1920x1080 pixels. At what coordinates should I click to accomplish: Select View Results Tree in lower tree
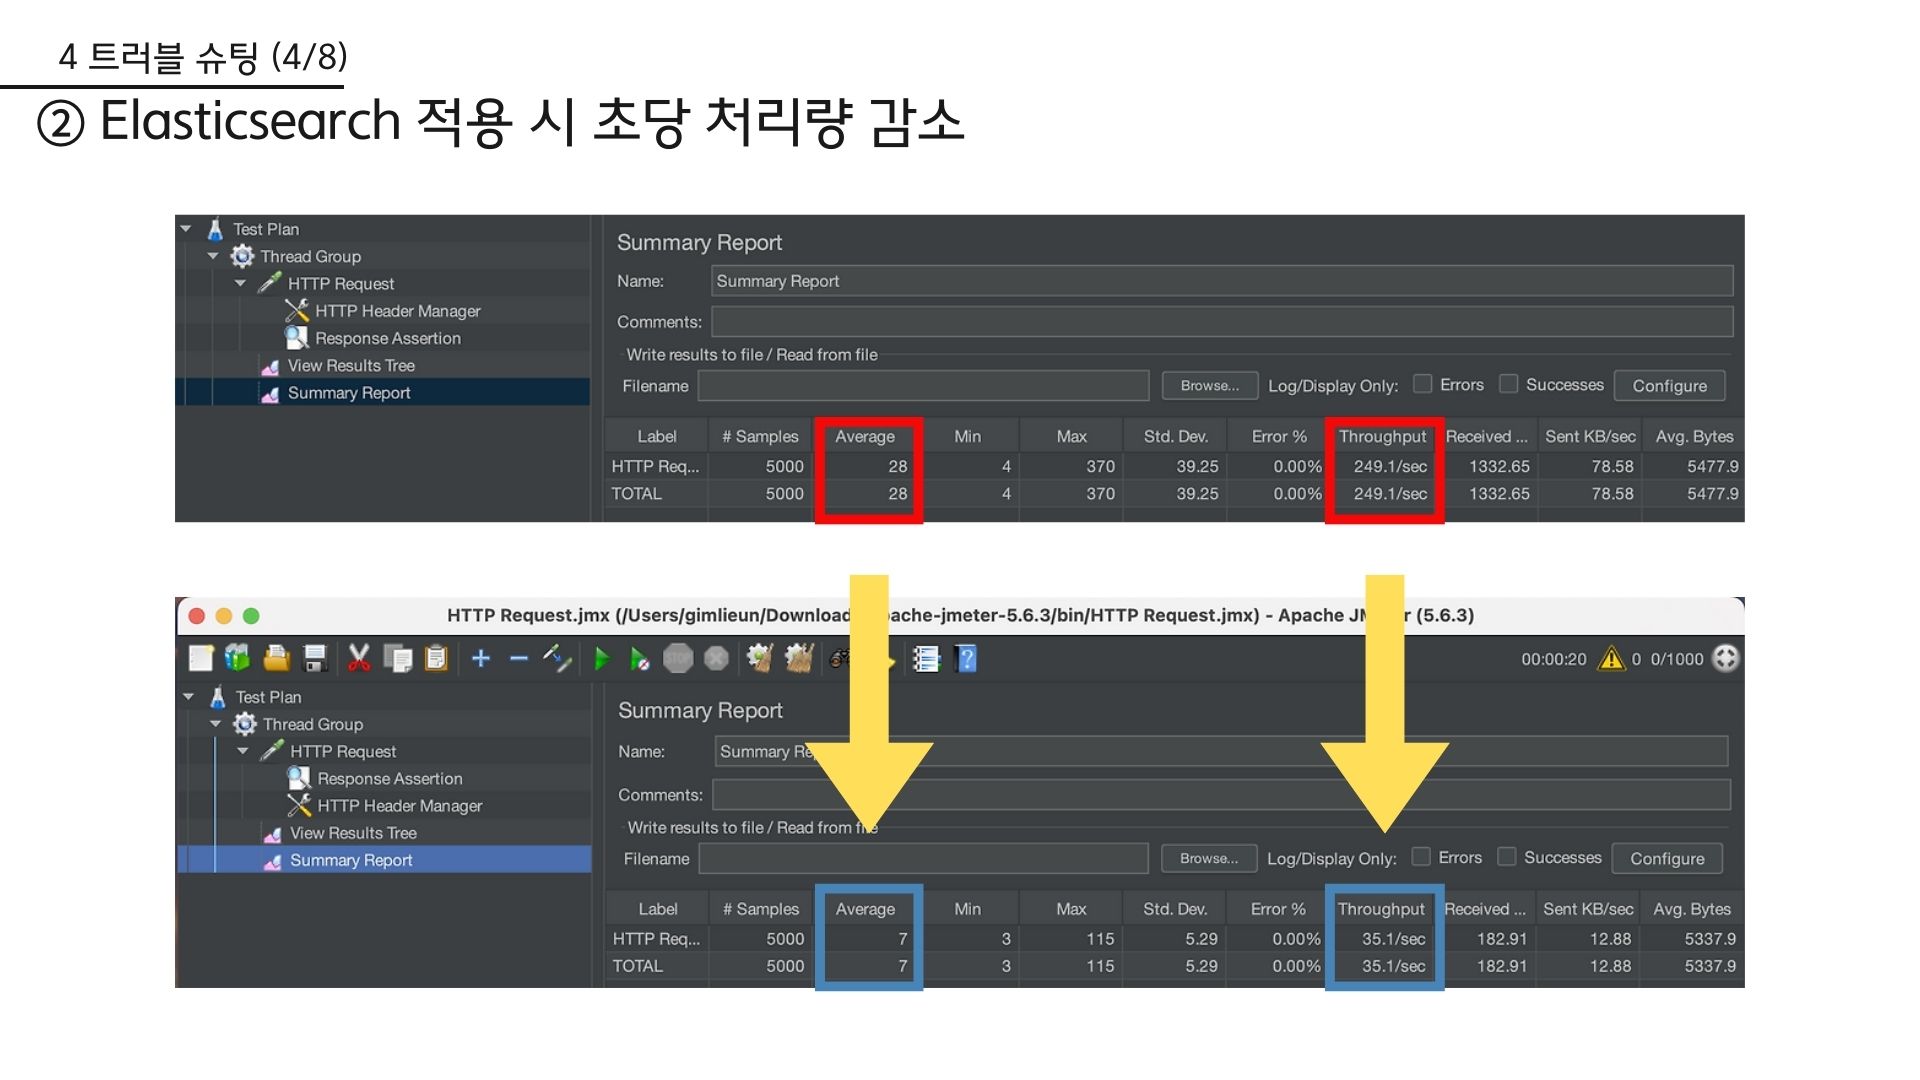(353, 833)
